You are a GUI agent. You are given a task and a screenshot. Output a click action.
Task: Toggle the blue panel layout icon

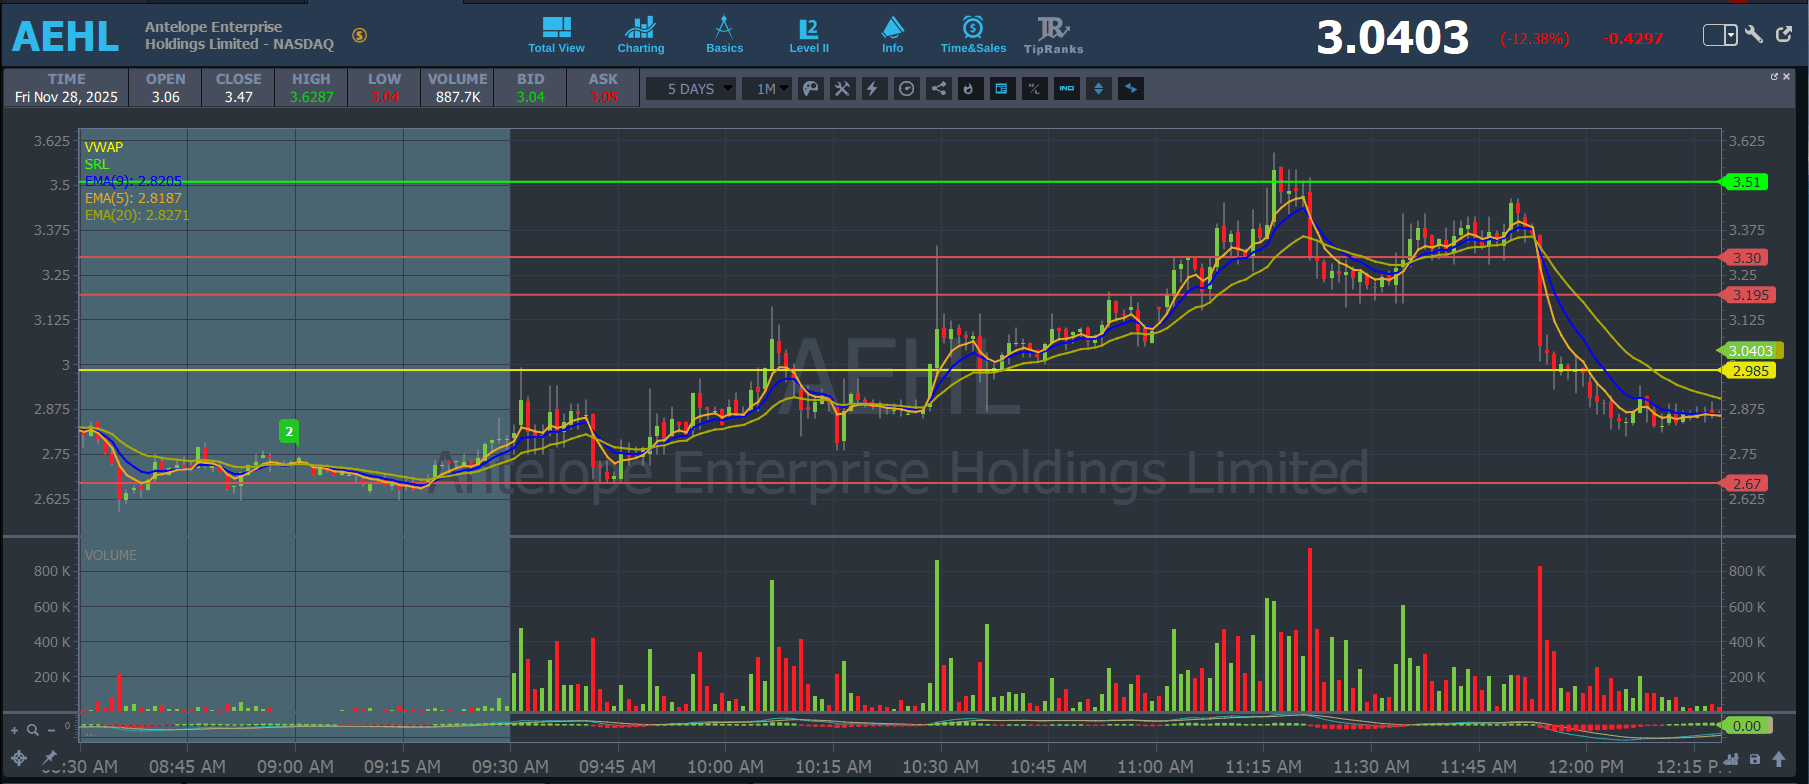tap(1002, 89)
